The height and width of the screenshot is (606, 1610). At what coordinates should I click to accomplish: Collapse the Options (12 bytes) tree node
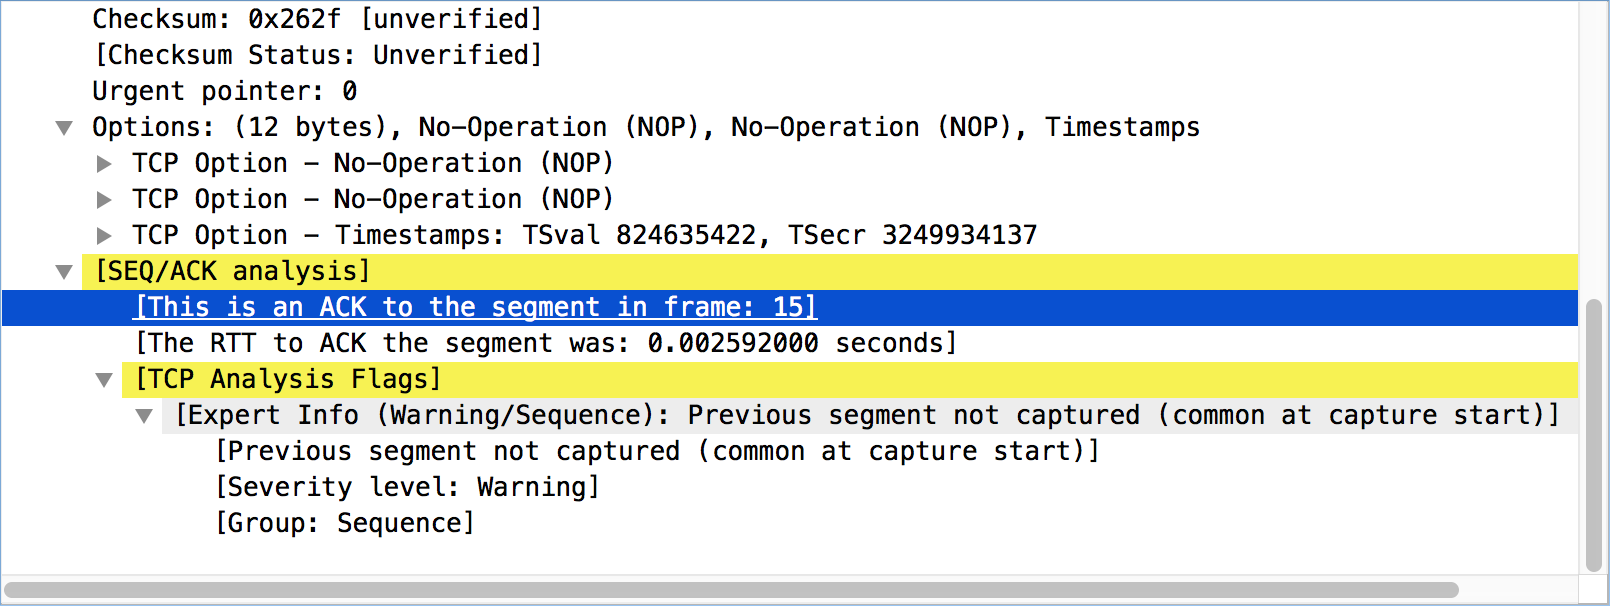[64, 127]
